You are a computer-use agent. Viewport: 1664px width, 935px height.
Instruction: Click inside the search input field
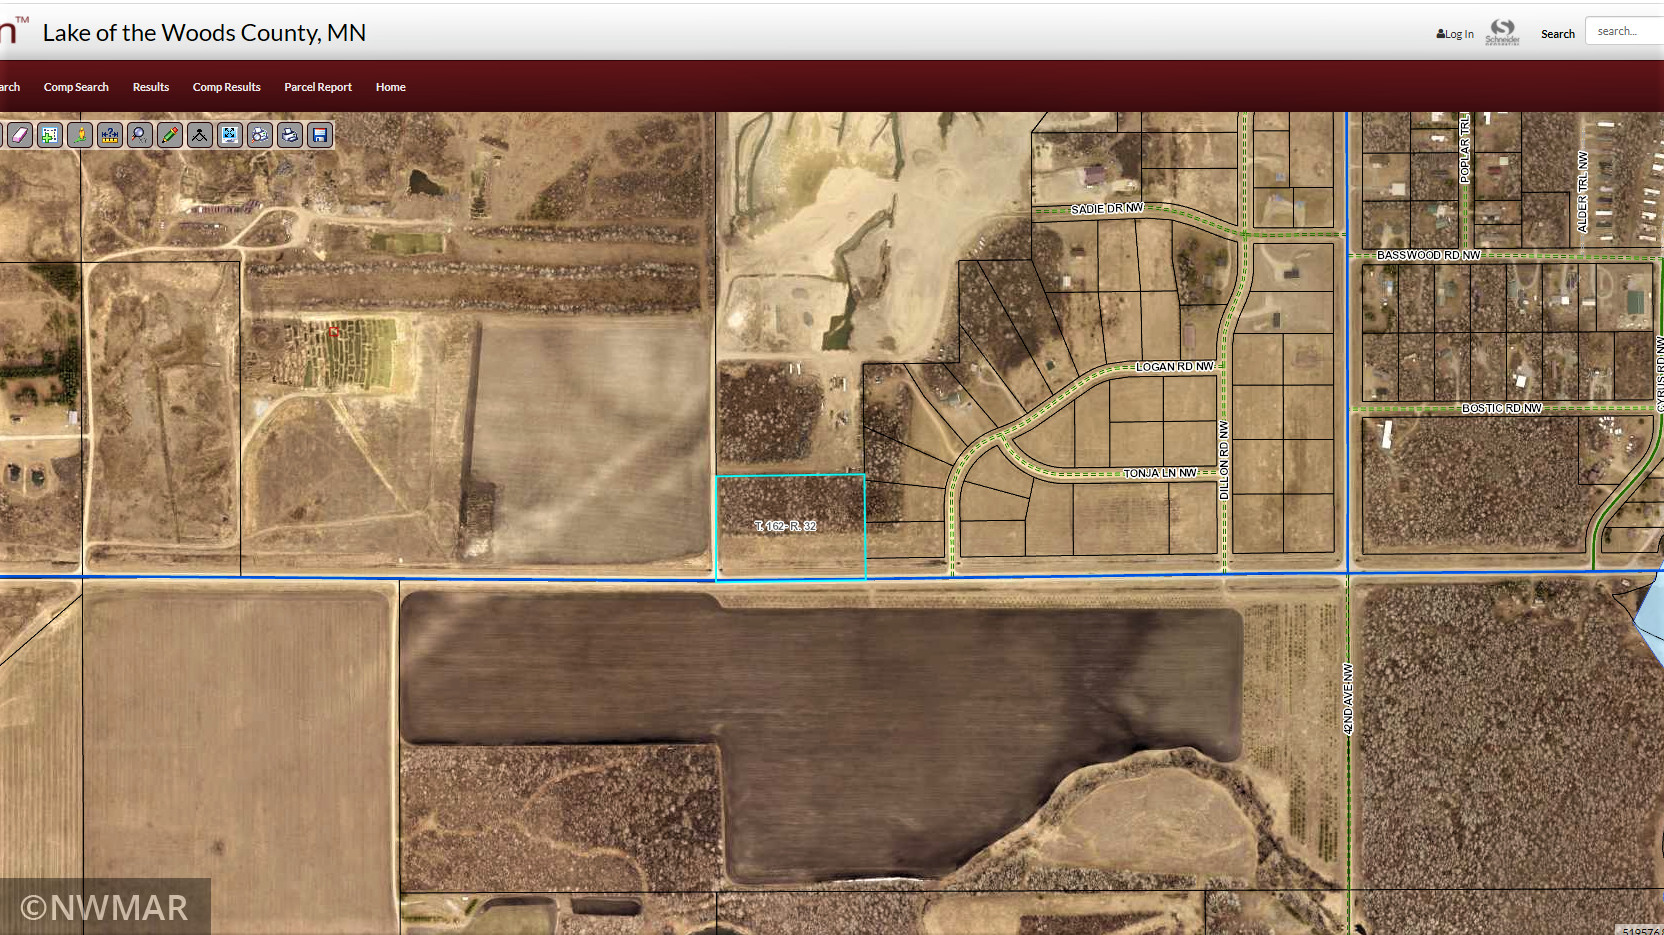[x=1625, y=31]
